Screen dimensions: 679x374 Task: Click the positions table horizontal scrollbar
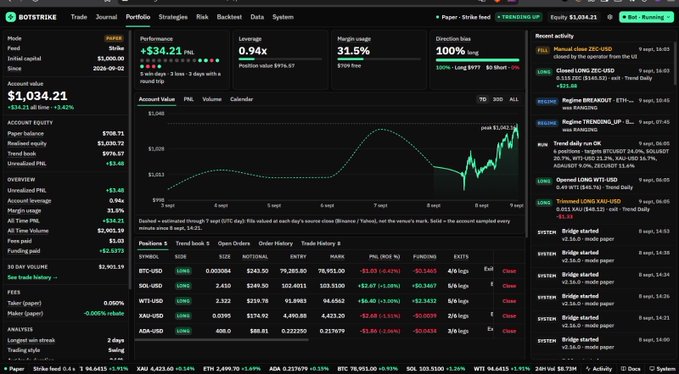click(x=223, y=340)
